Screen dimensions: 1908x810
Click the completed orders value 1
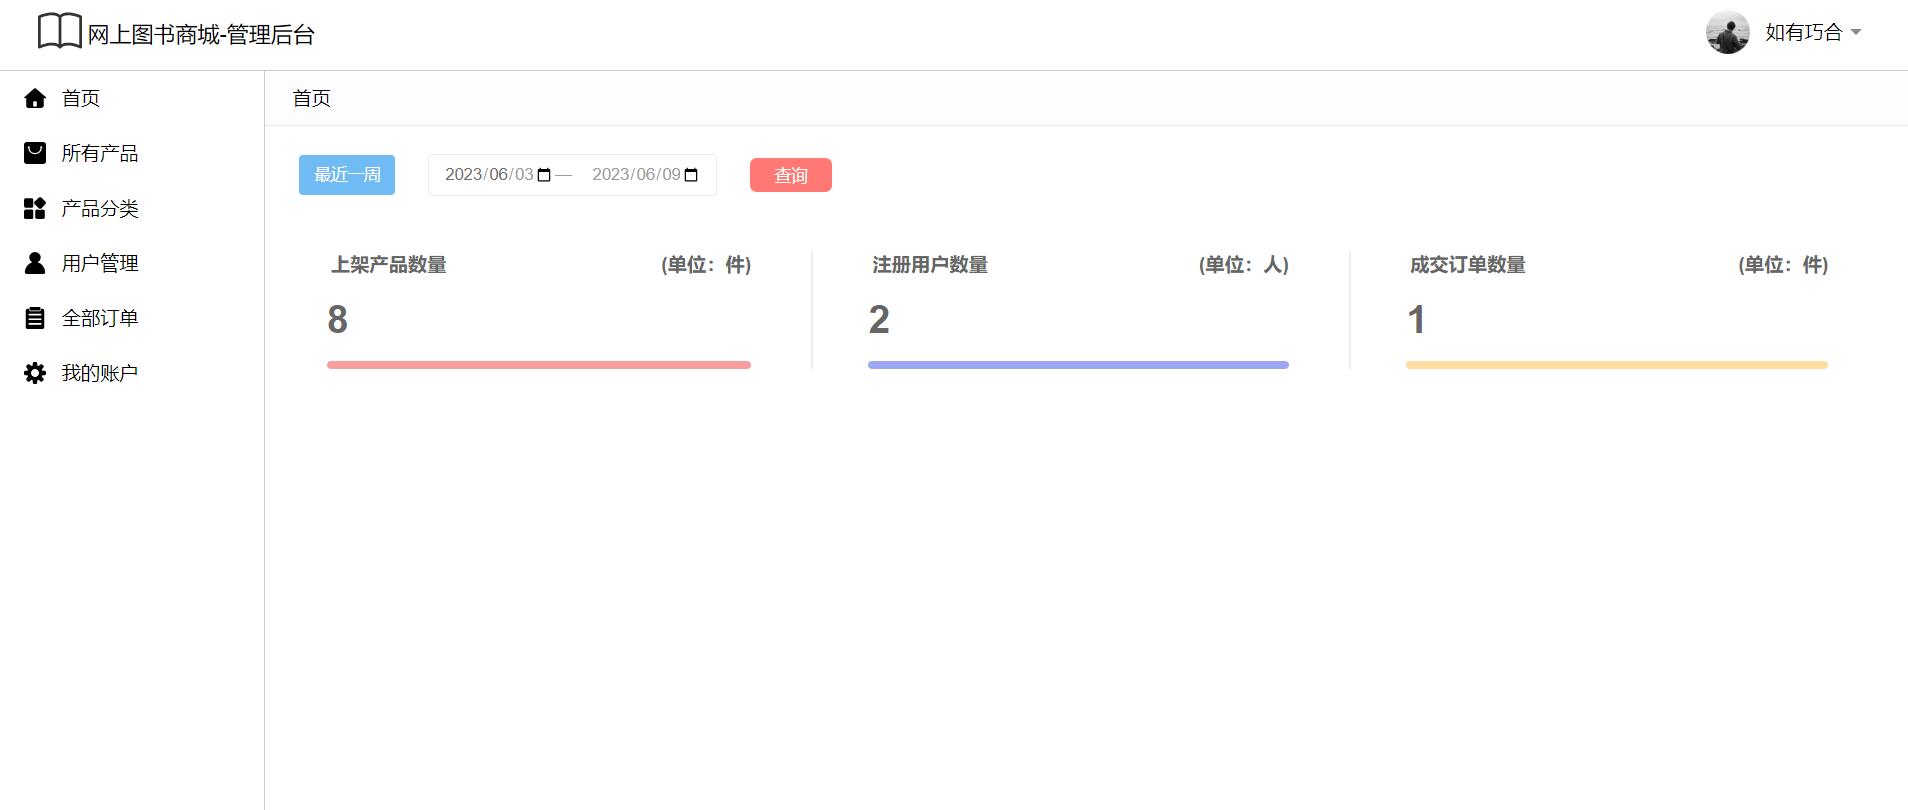pyautogui.click(x=1416, y=320)
